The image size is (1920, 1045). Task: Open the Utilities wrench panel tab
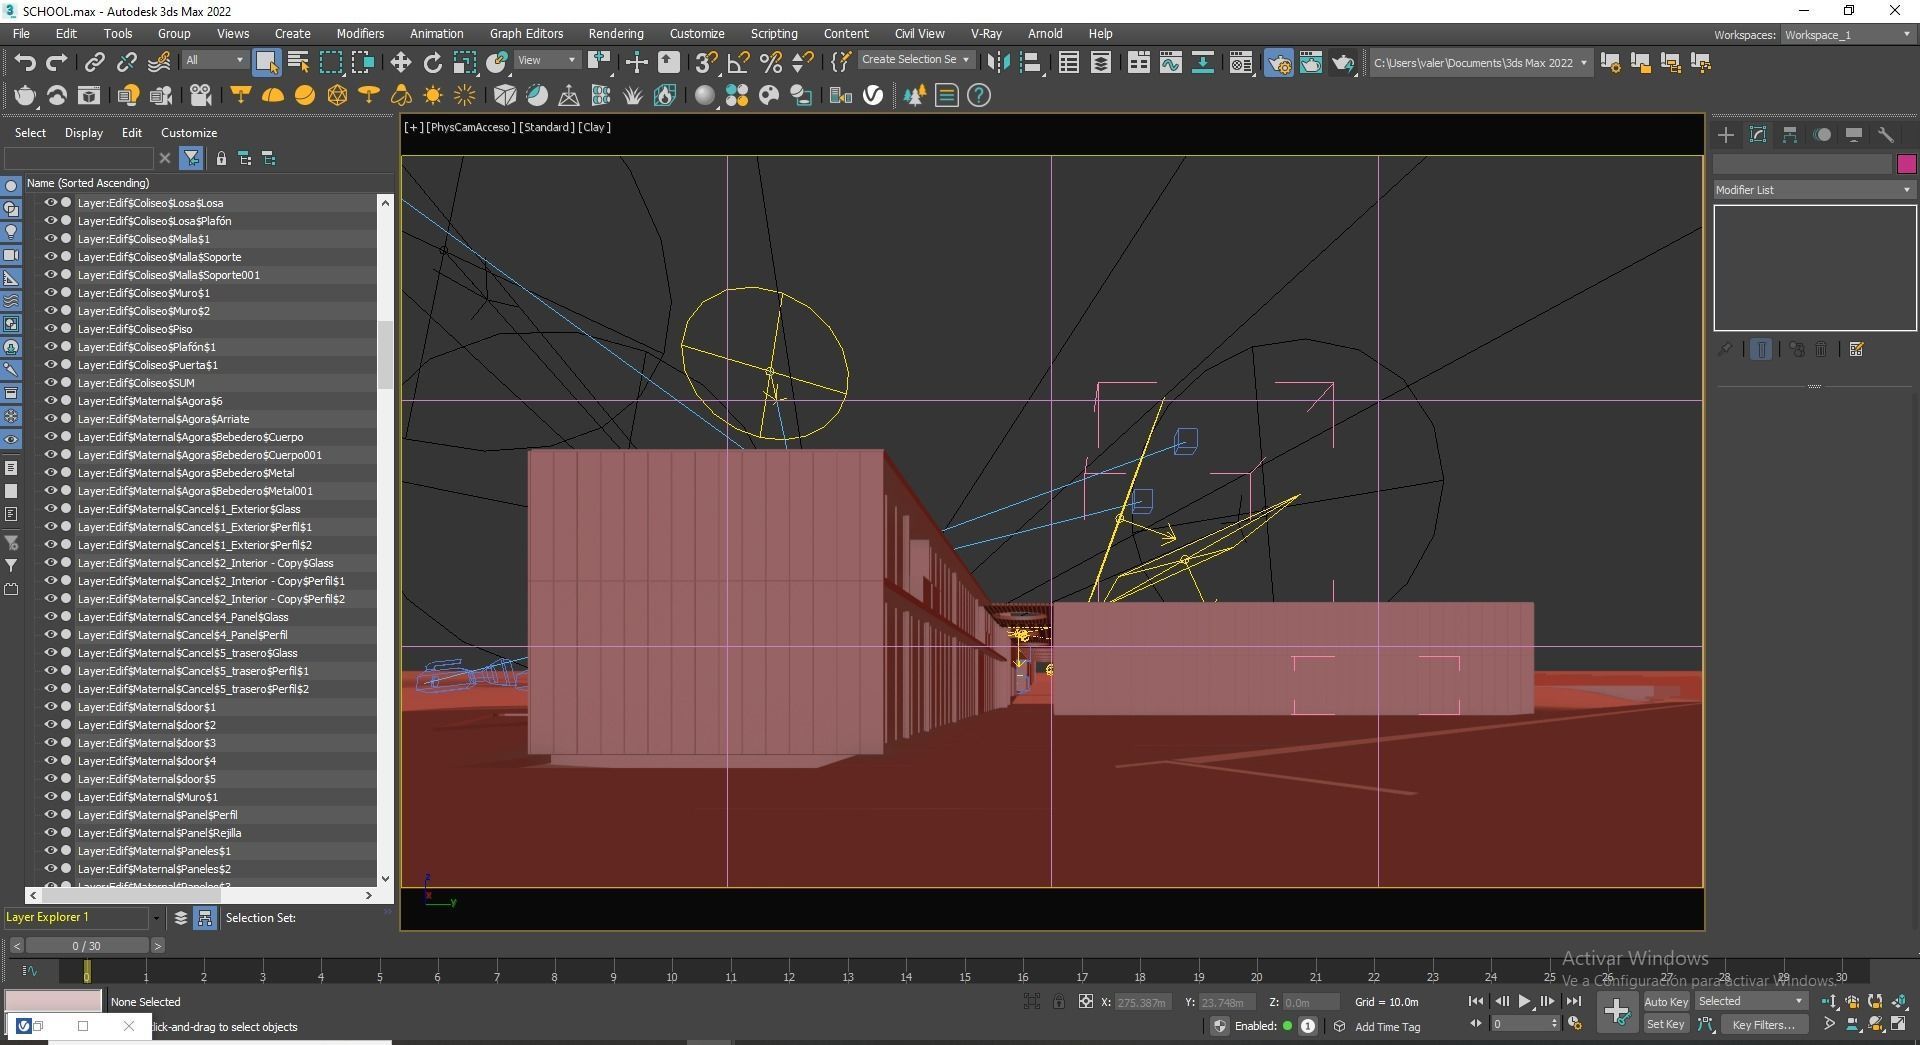[x=1886, y=135]
